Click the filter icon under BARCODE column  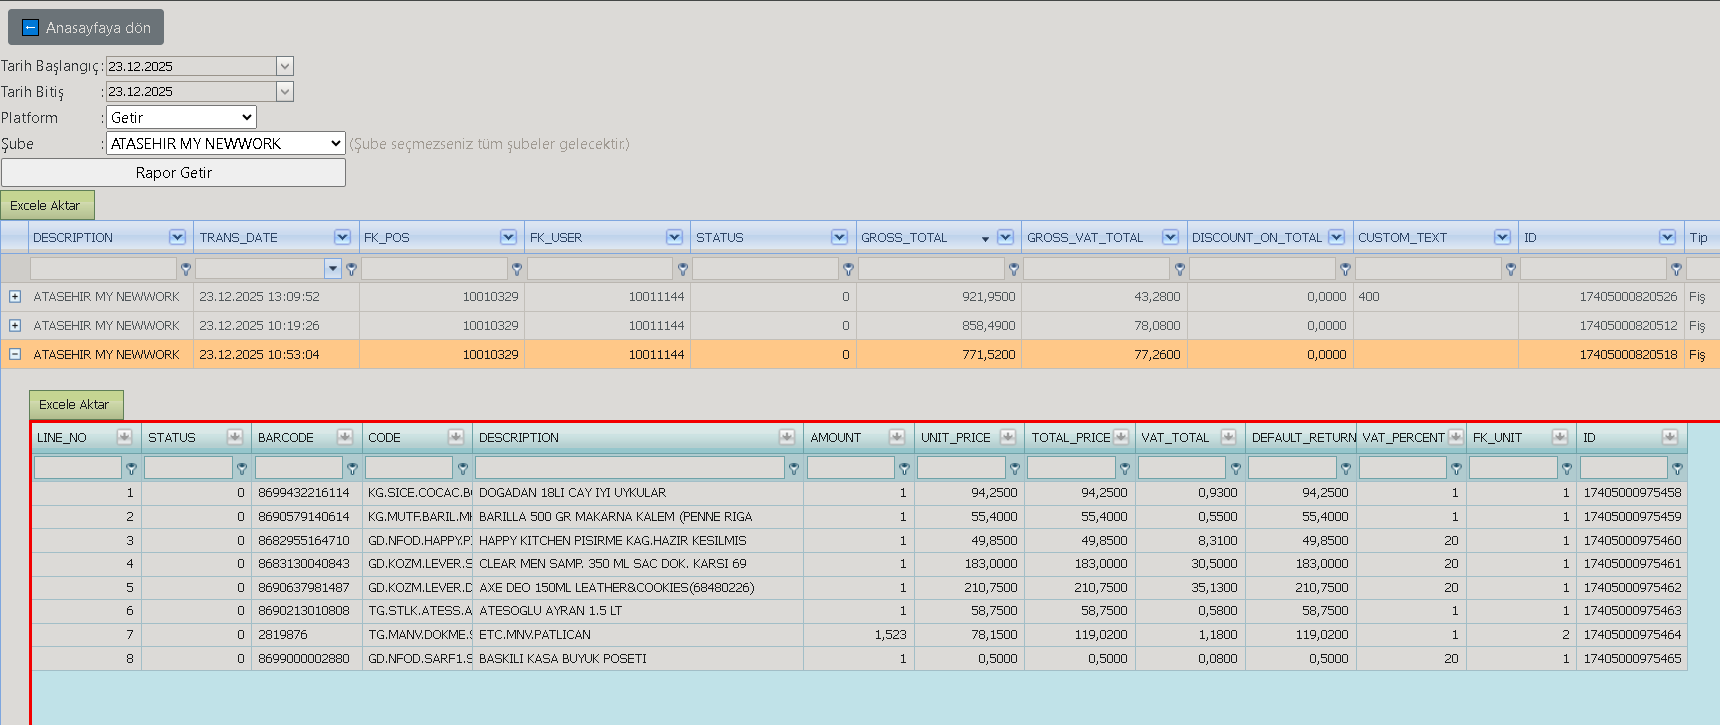[x=352, y=468]
